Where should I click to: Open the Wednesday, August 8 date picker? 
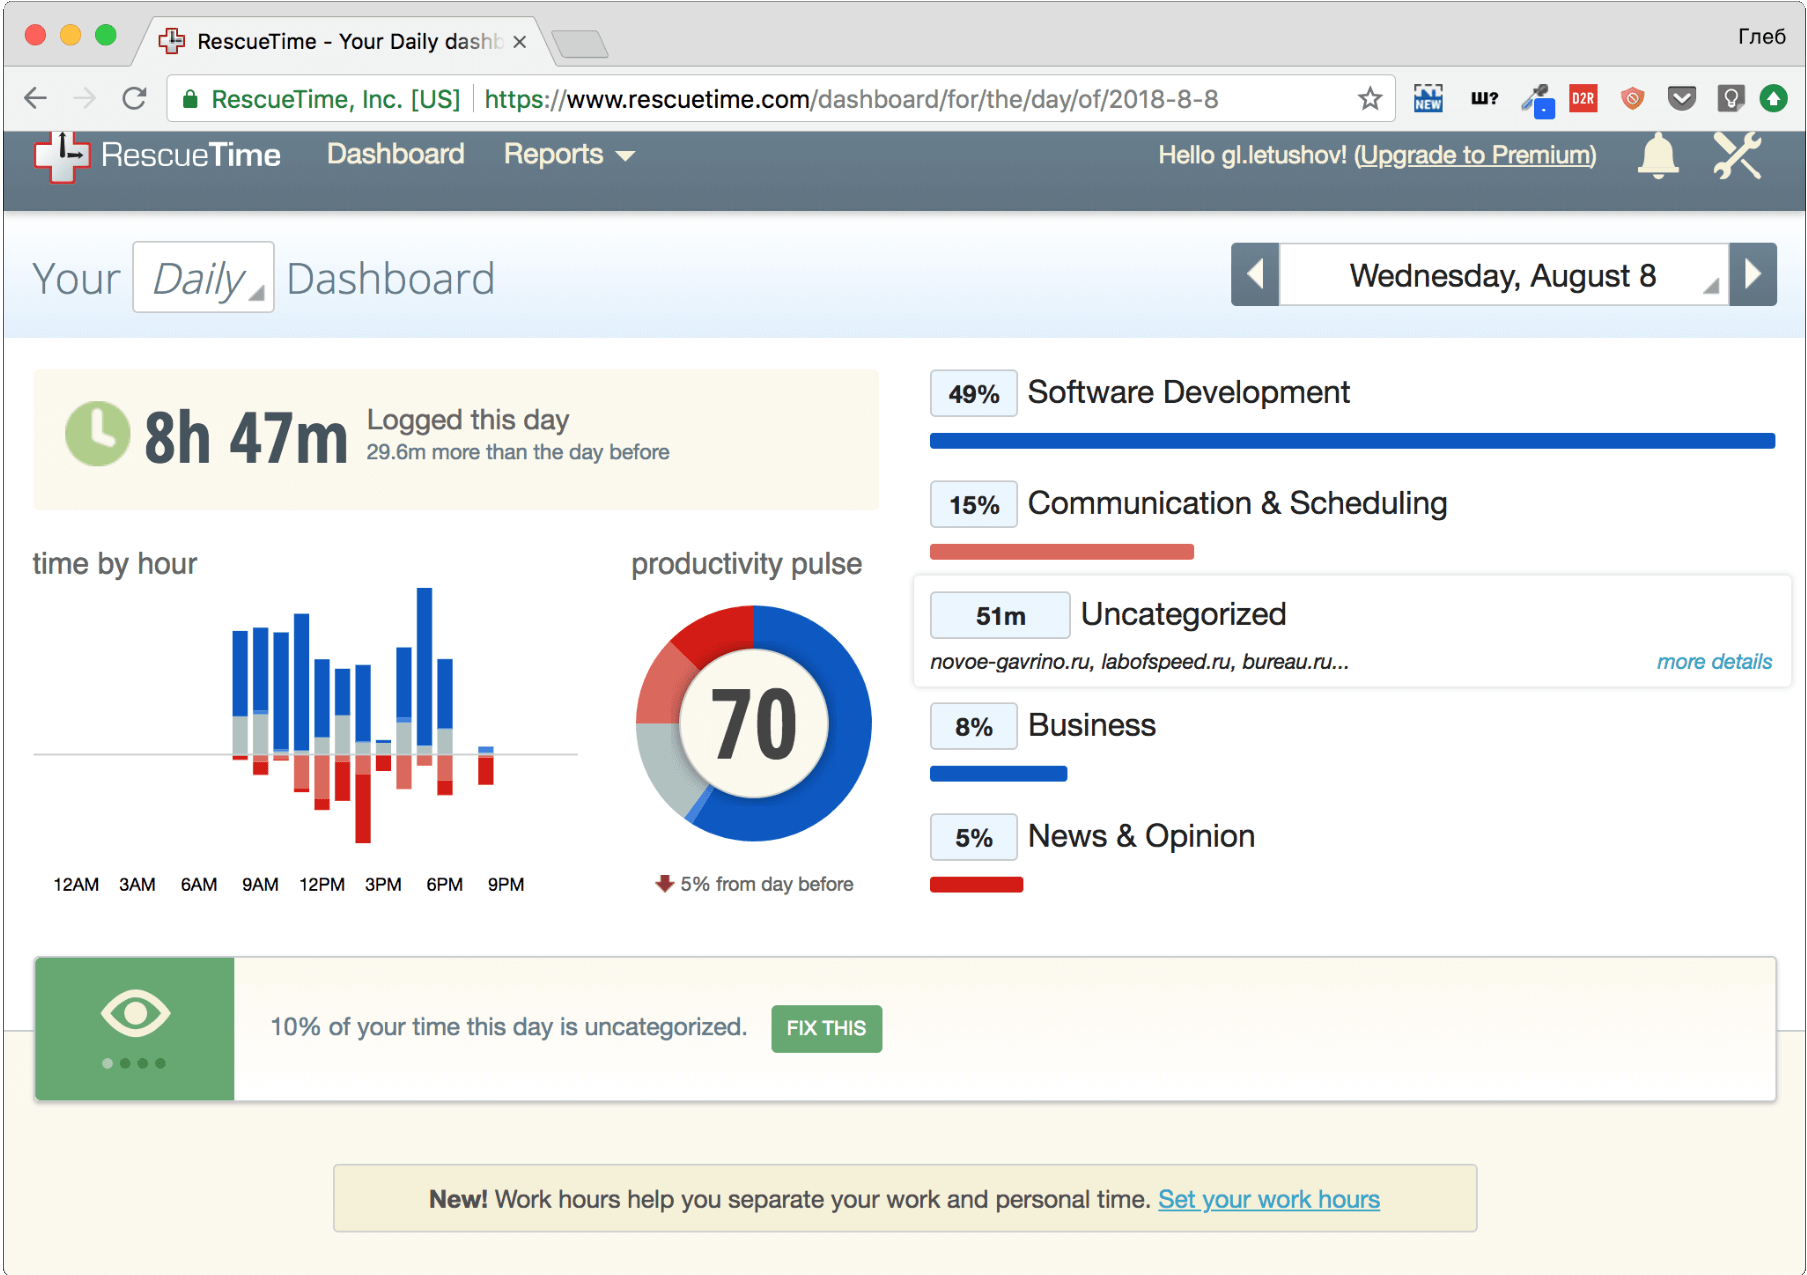[1503, 275]
